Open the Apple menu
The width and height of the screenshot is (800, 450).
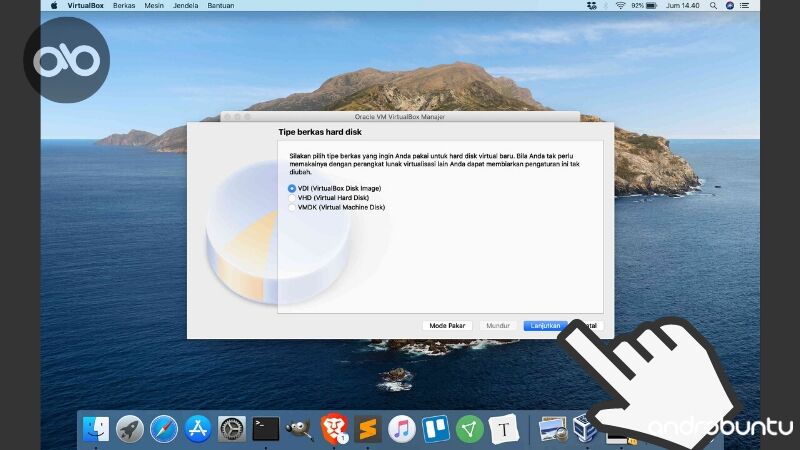[x=54, y=6]
